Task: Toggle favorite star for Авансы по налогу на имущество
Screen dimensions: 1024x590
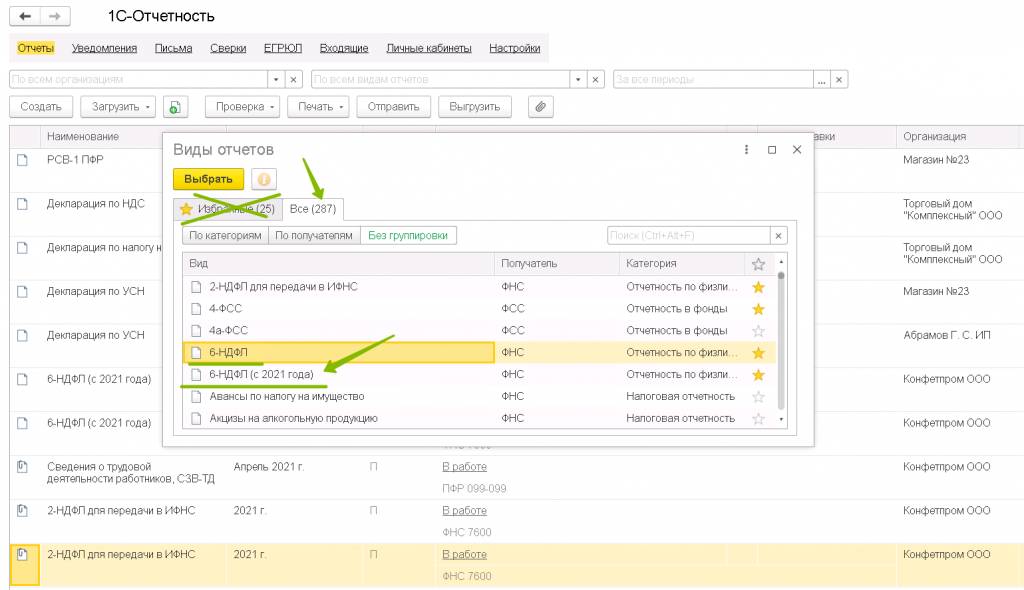Action: pos(758,397)
